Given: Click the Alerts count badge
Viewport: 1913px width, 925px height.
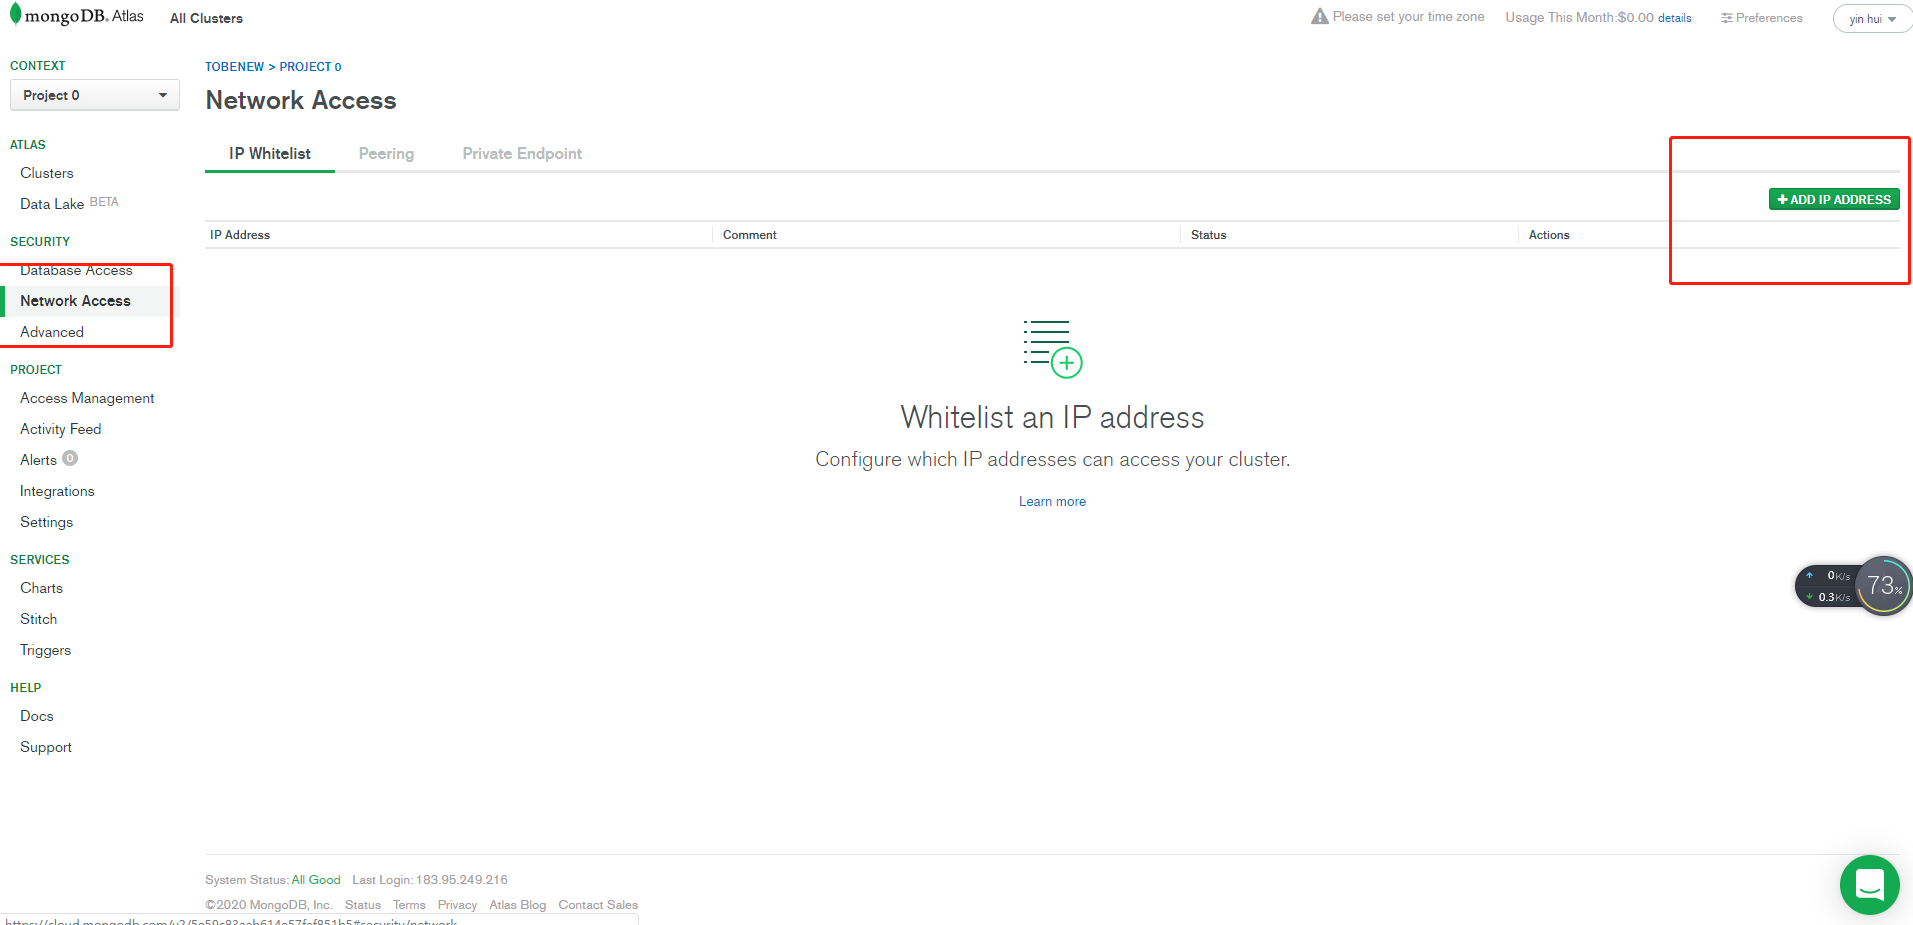Looking at the screenshot, I should coord(70,458).
